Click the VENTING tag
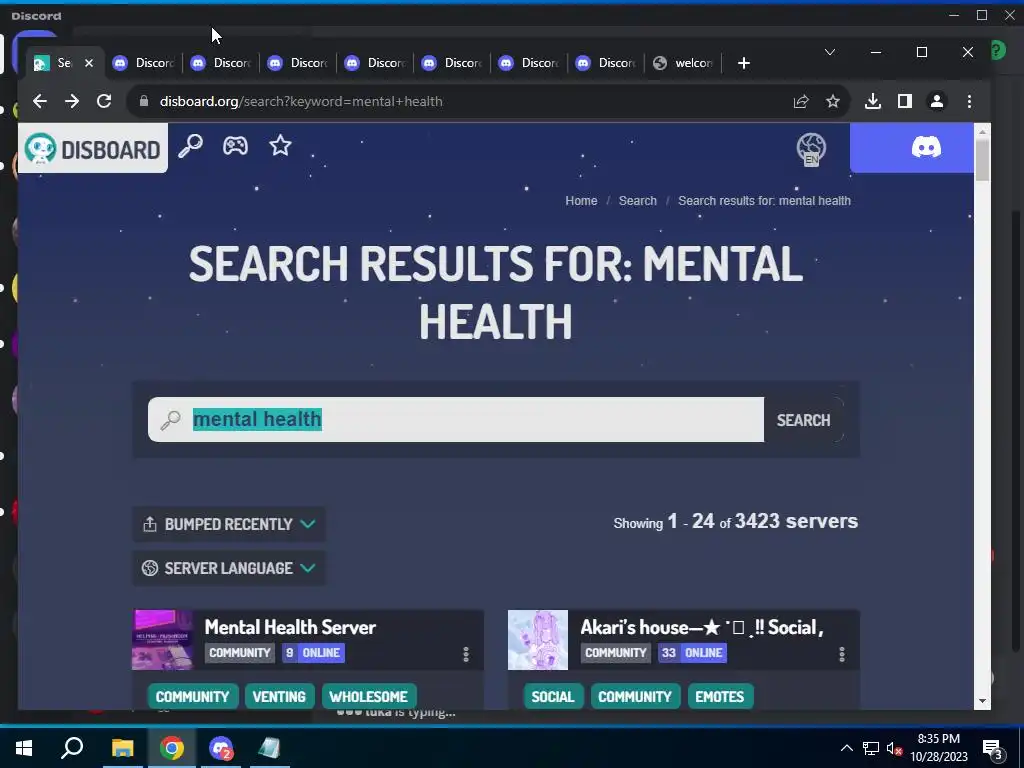 point(279,697)
